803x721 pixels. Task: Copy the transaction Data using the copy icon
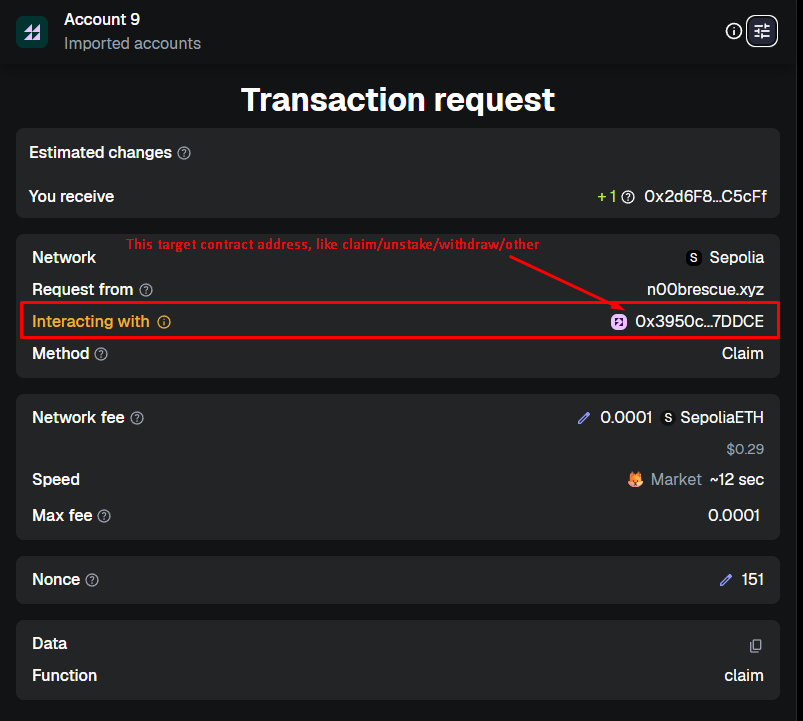(x=757, y=648)
